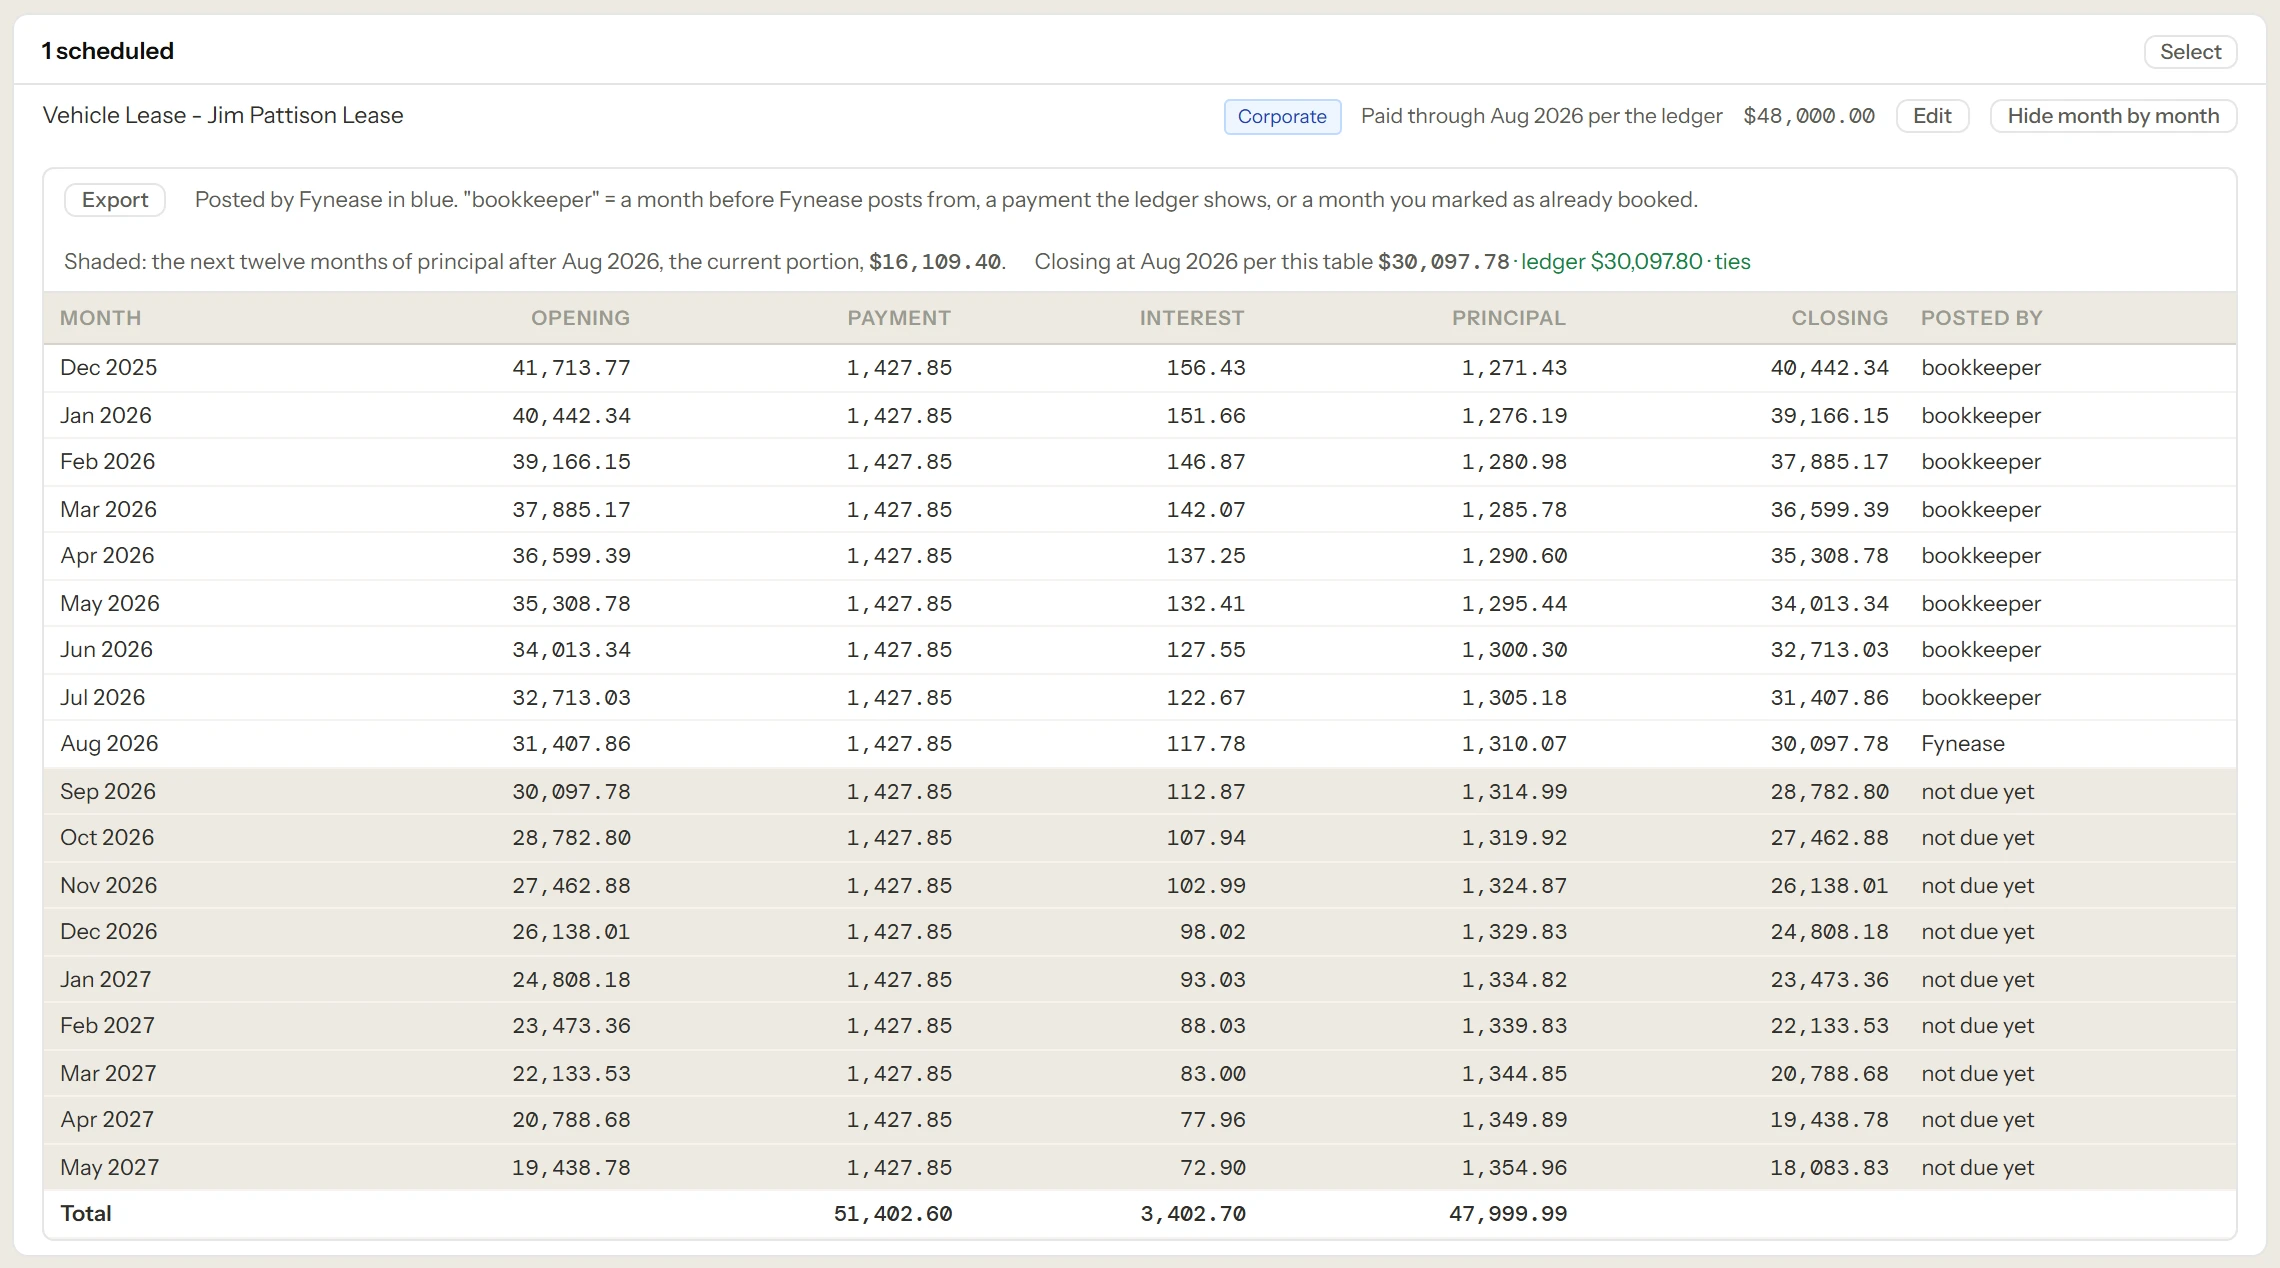Click principal 1,305.18 in Jul 2026 row
The image size is (2280, 1268).
[1514, 698]
